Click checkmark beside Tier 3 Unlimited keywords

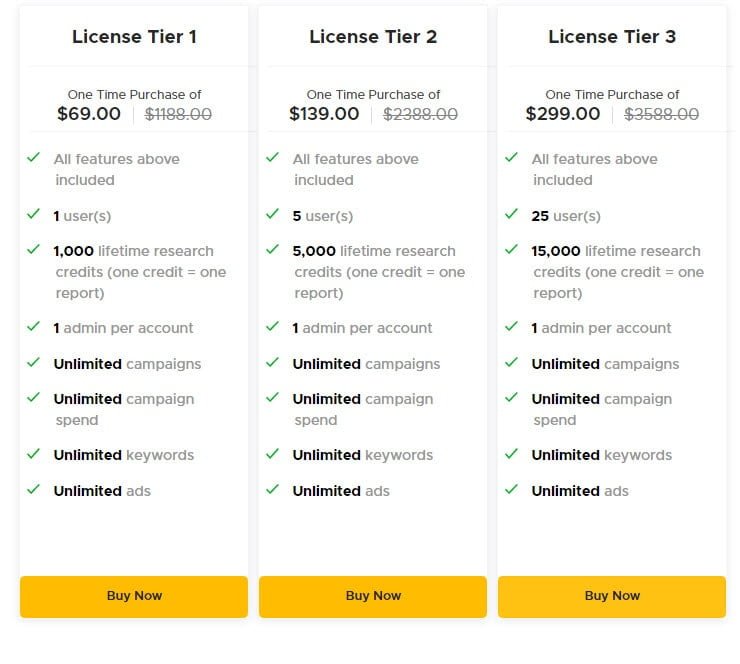(512, 454)
